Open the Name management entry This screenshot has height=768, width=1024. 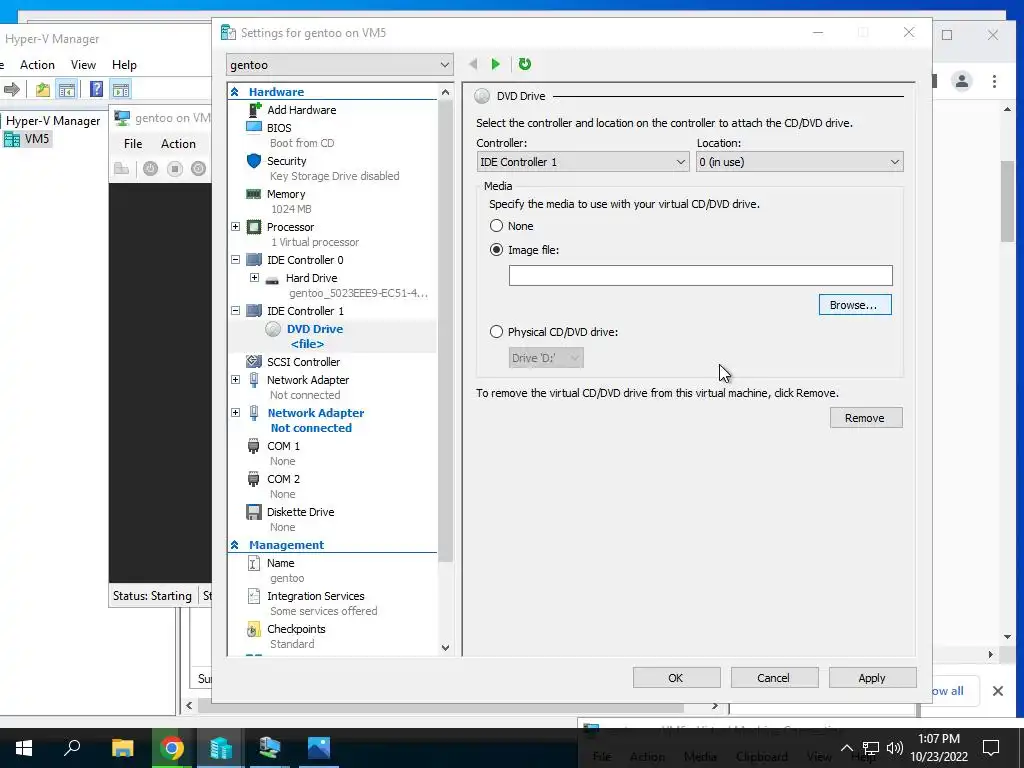pyautogui.click(x=280, y=563)
